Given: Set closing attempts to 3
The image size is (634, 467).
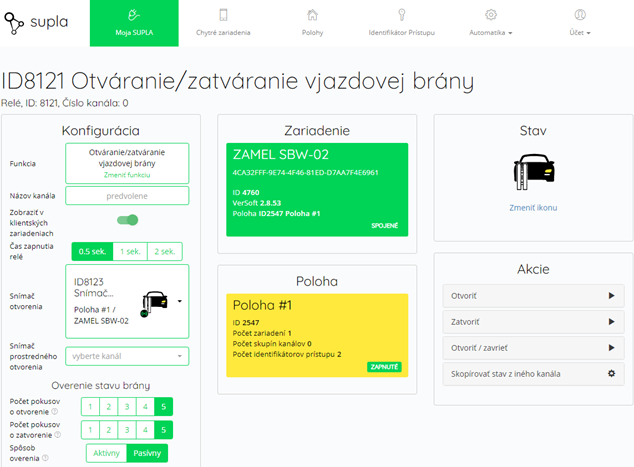Looking at the screenshot, I should [x=127, y=430].
